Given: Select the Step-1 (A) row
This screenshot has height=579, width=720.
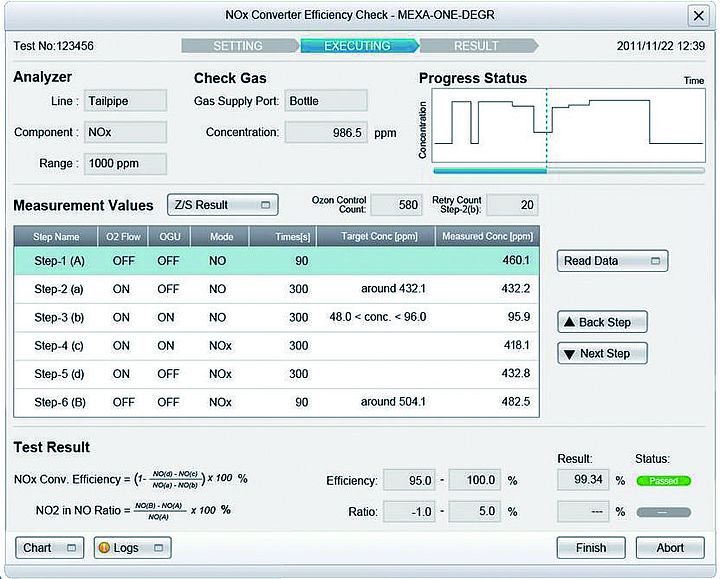Looking at the screenshot, I should pos(276,261).
